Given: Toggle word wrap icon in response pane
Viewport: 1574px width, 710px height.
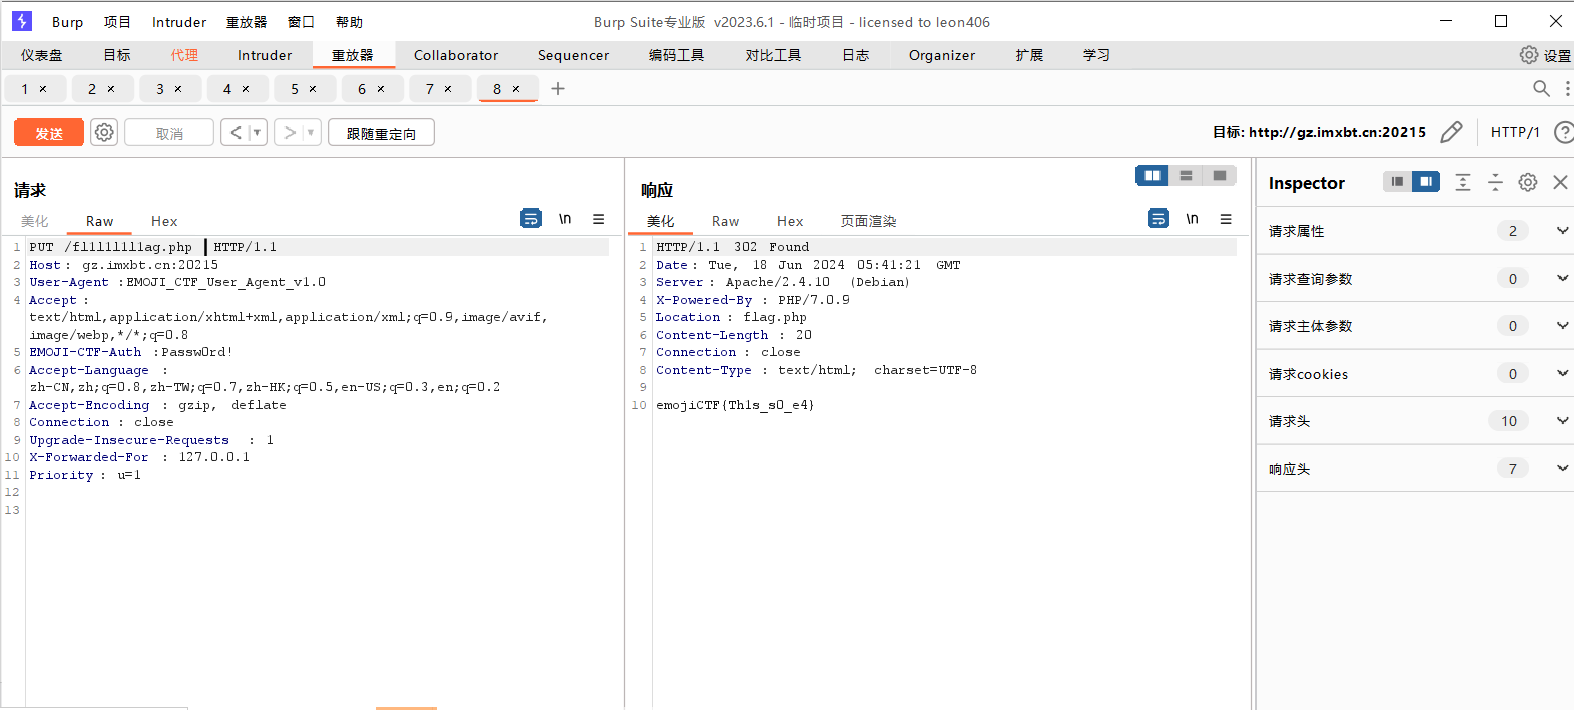Looking at the screenshot, I should (x=1158, y=218).
